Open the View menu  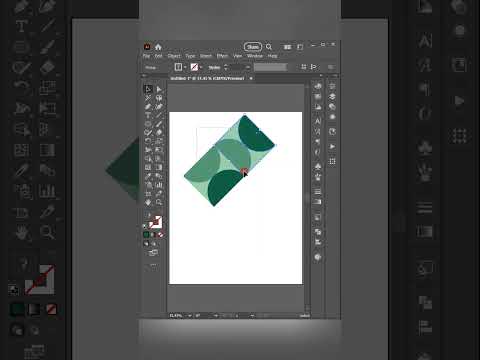(x=237, y=56)
